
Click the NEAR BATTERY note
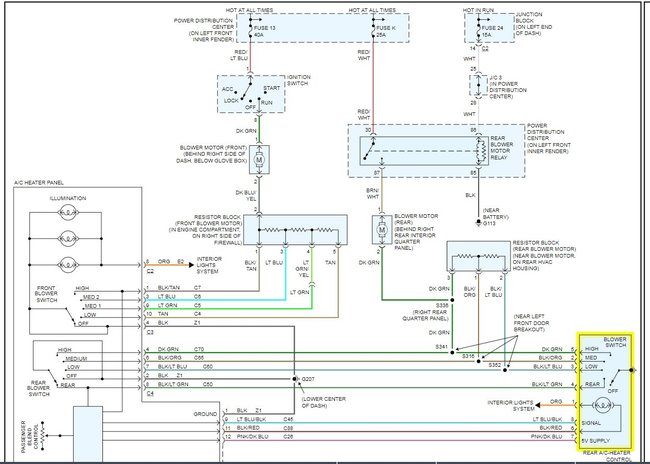496,214
